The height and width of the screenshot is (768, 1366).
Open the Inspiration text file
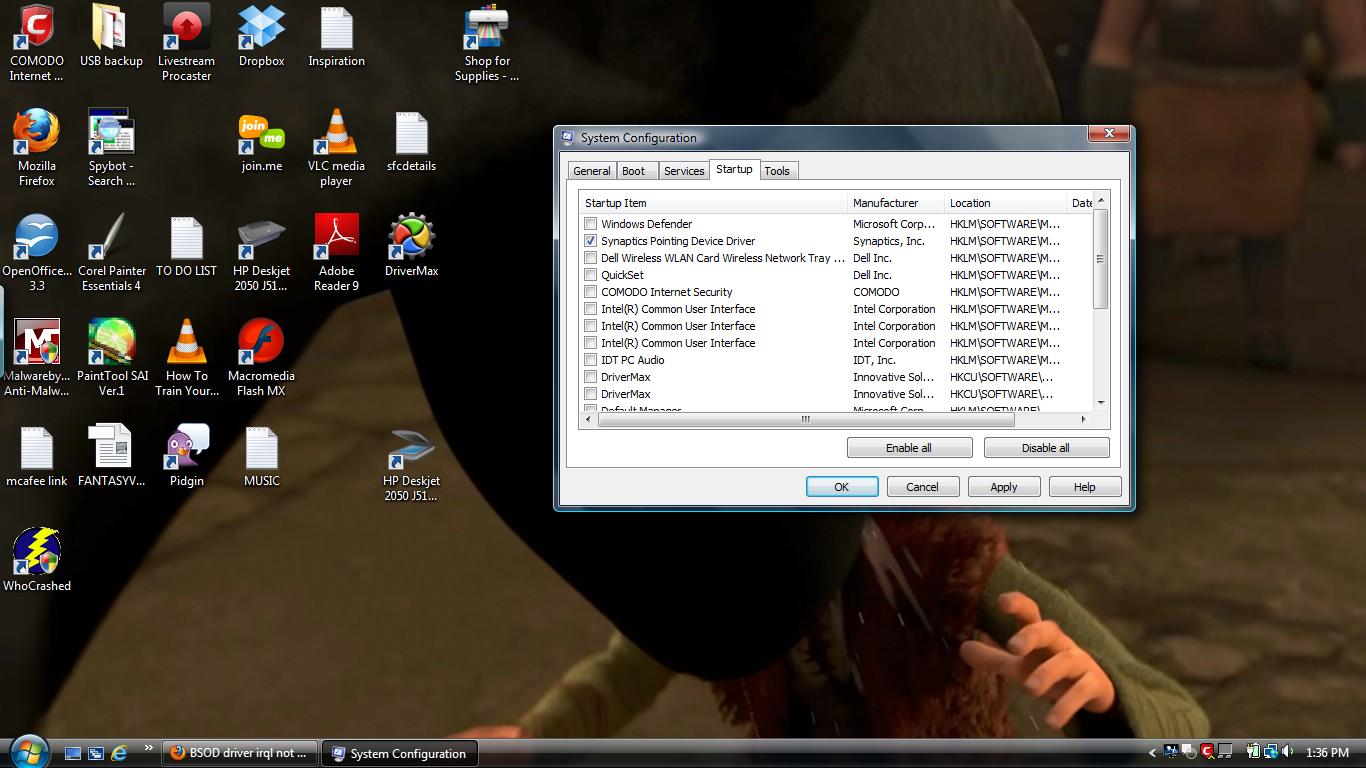click(x=336, y=37)
